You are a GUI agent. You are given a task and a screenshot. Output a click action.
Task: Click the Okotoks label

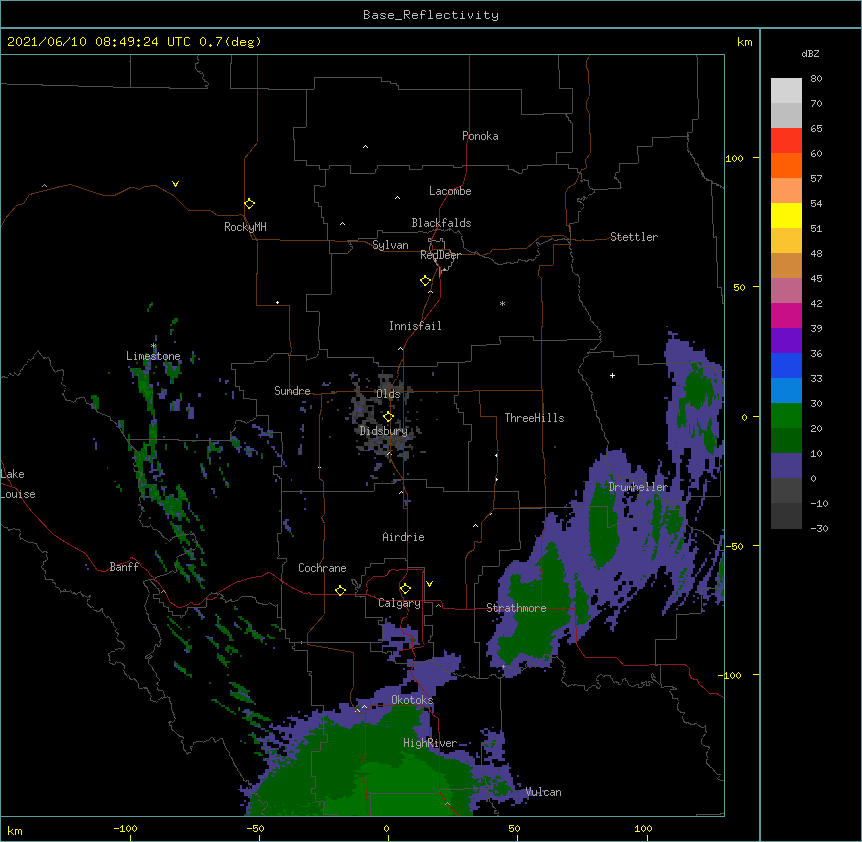[x=412, y=700]
